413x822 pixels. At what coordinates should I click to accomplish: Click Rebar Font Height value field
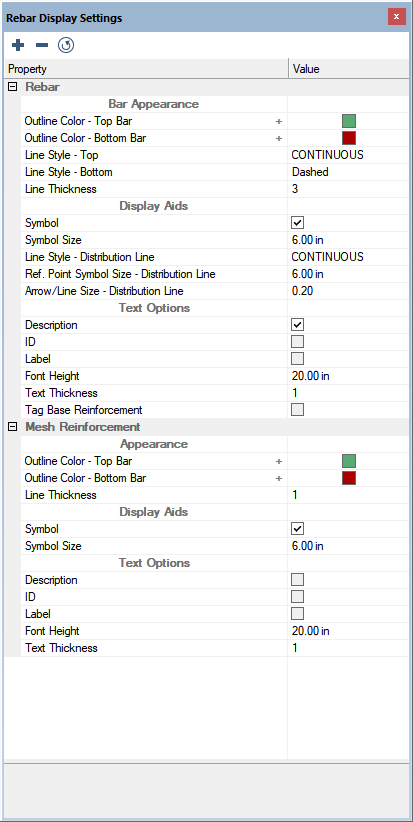point(349,376)
